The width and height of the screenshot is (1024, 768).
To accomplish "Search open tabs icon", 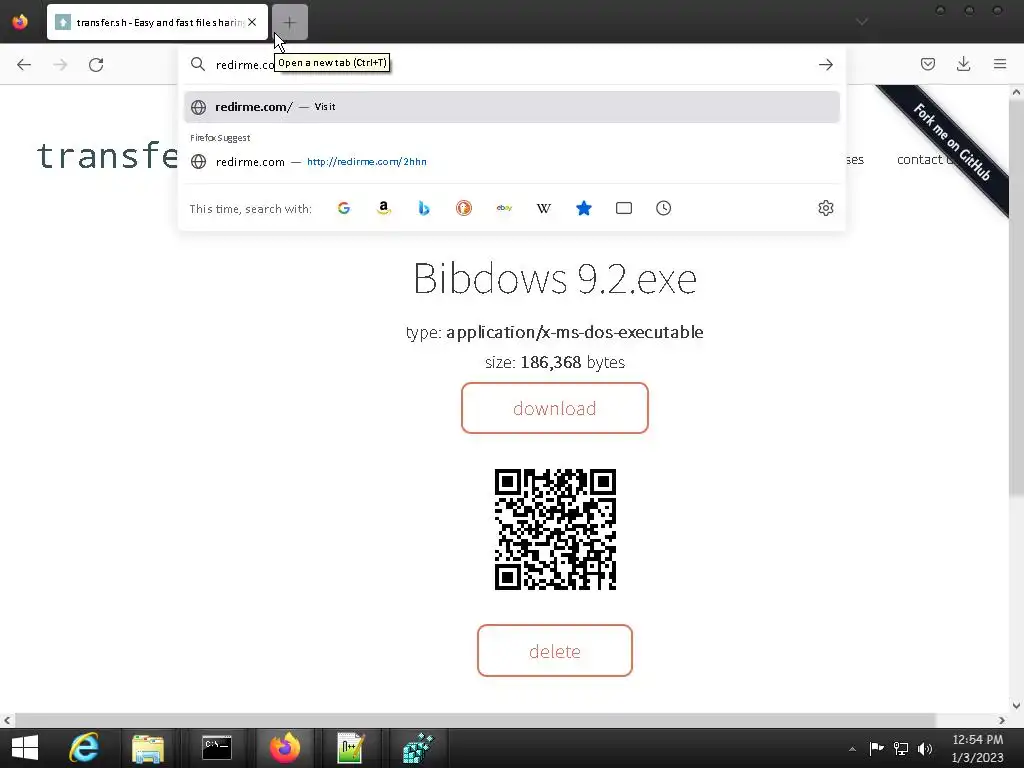I will [624, 208].
